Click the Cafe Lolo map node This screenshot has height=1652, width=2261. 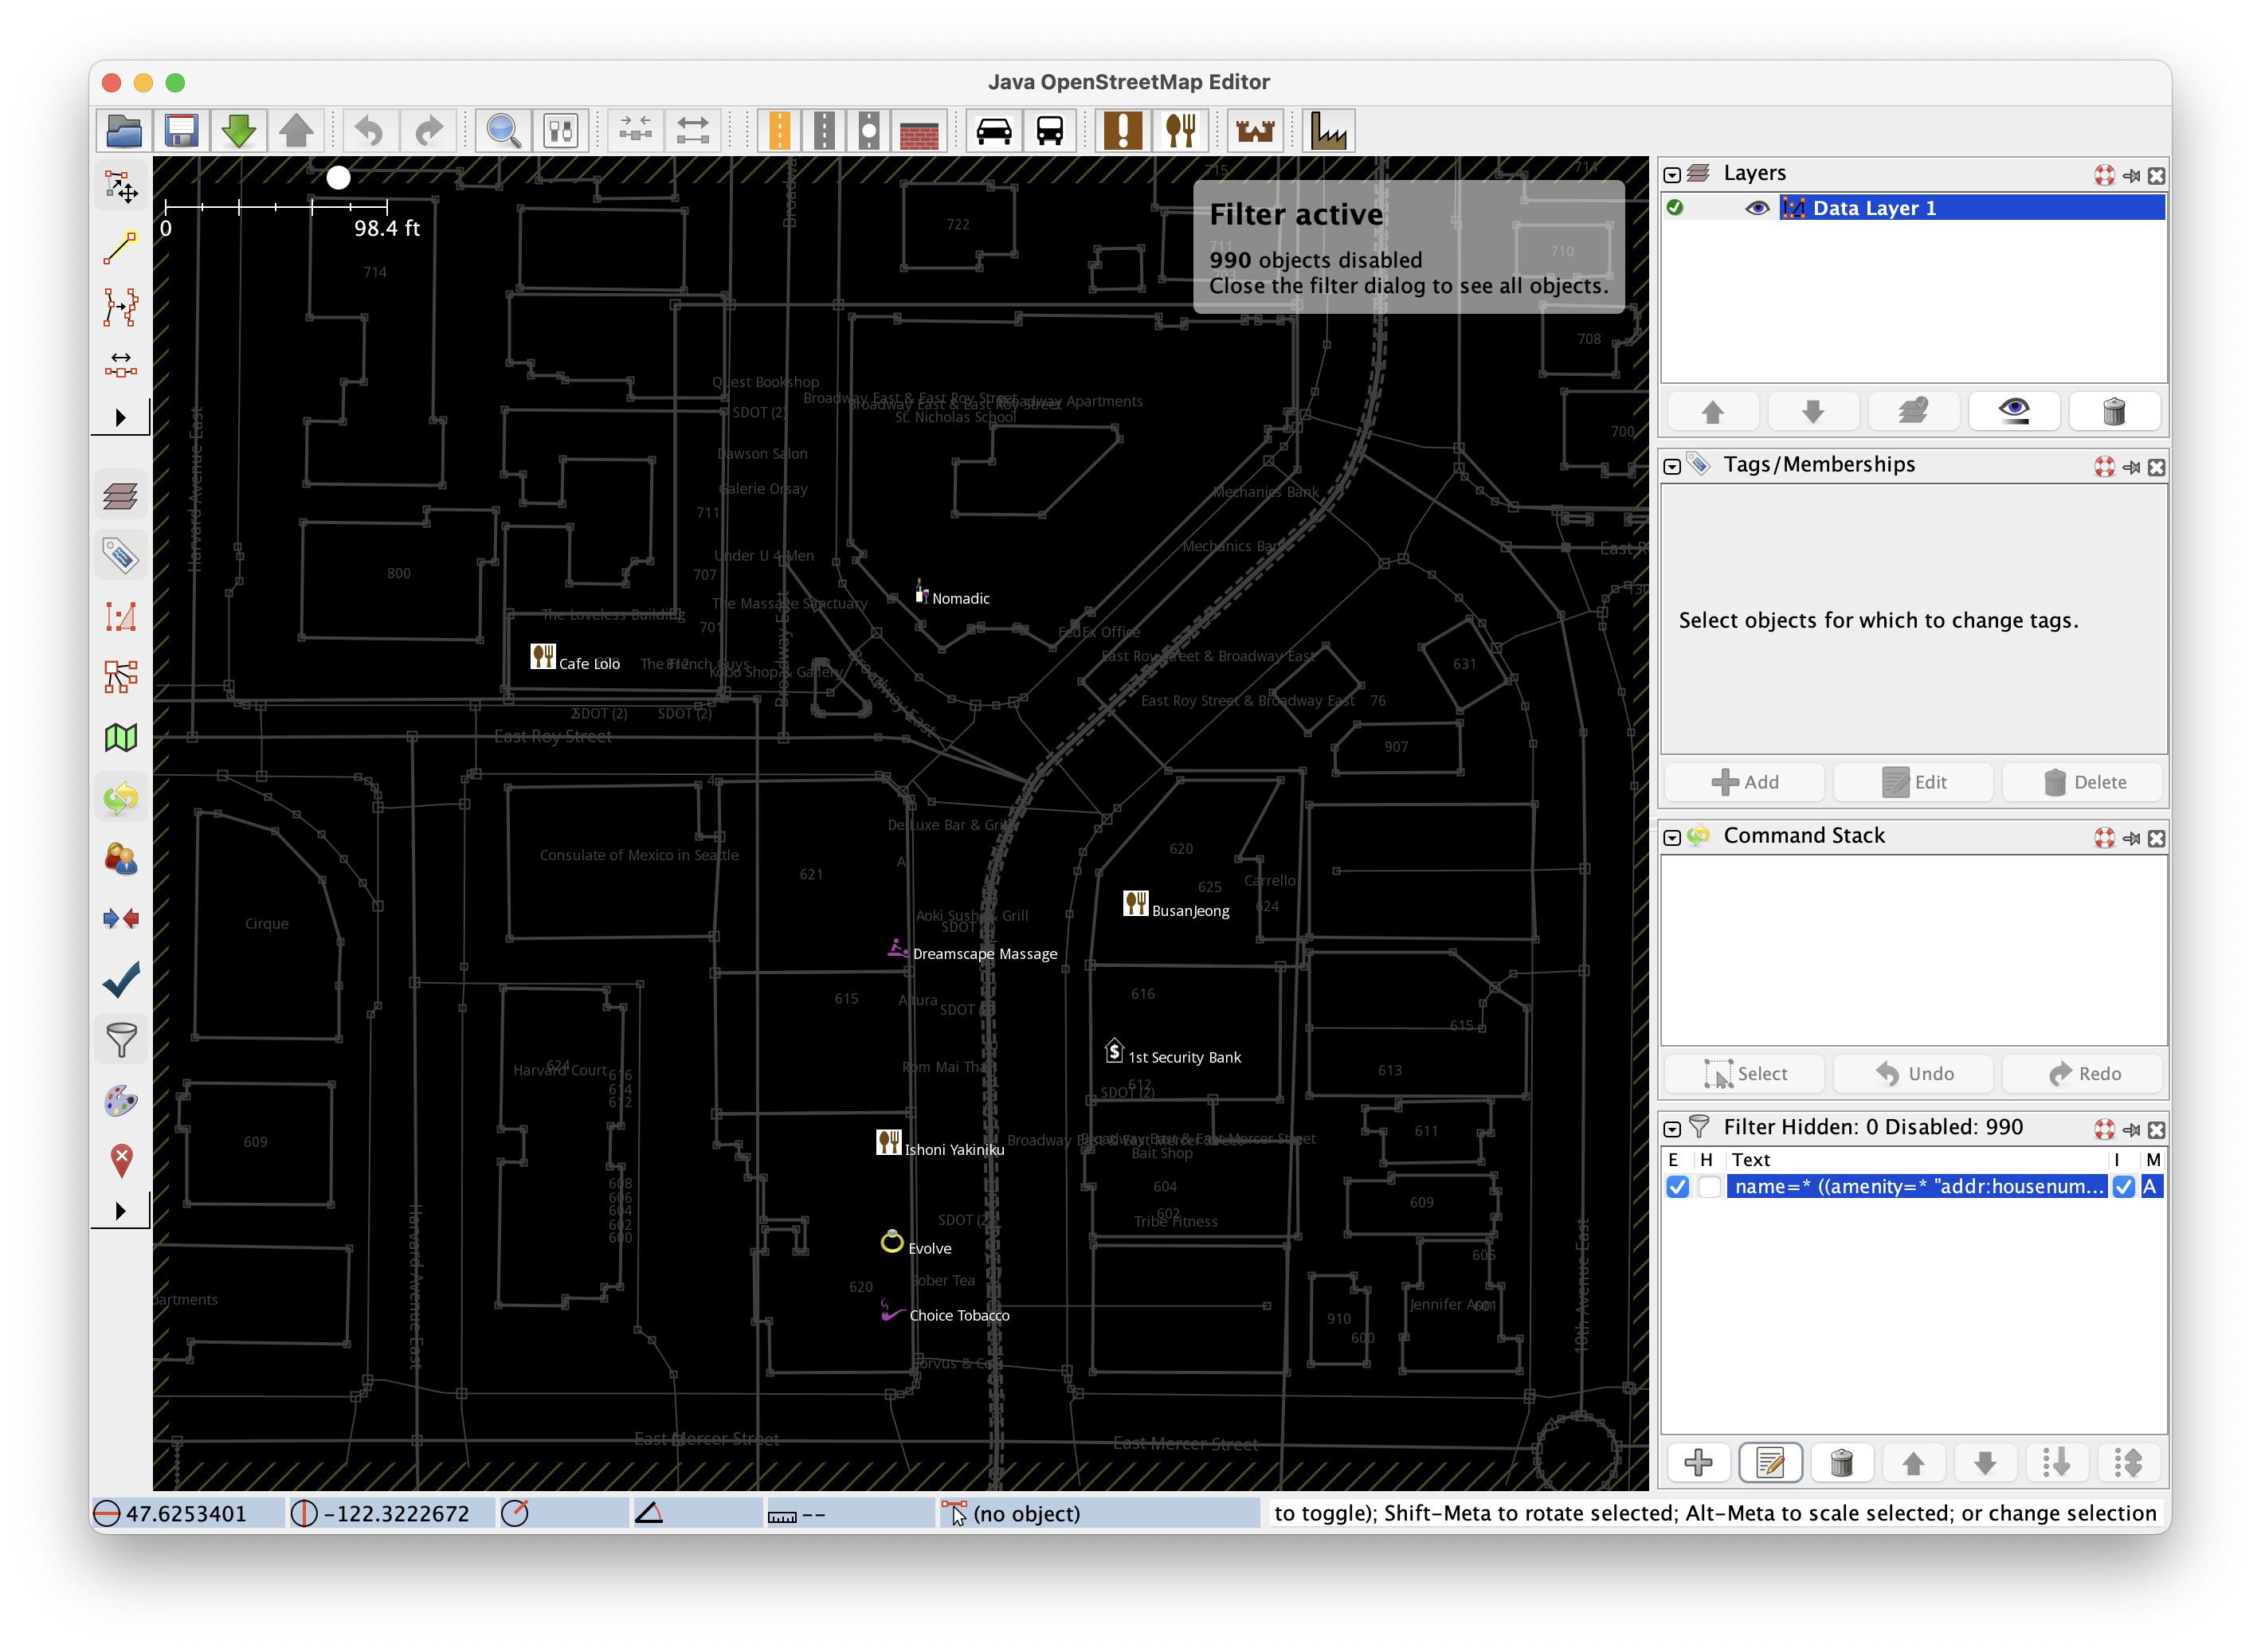click(542, 657)
